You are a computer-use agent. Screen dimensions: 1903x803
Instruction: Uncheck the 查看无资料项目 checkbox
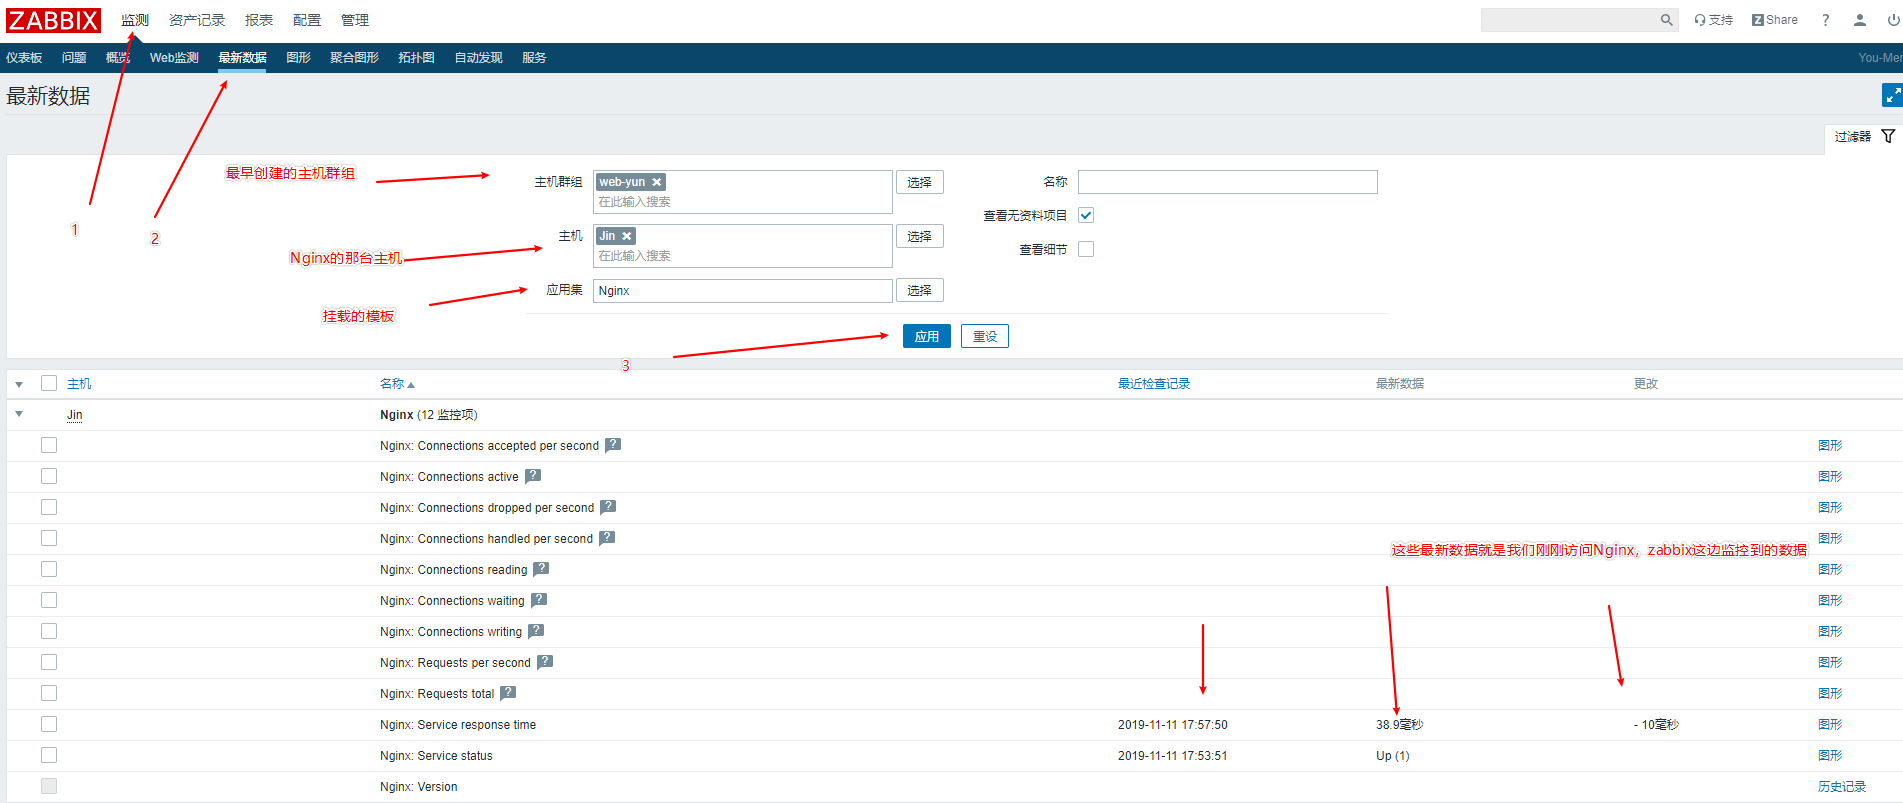click(x=1086, y=215)
